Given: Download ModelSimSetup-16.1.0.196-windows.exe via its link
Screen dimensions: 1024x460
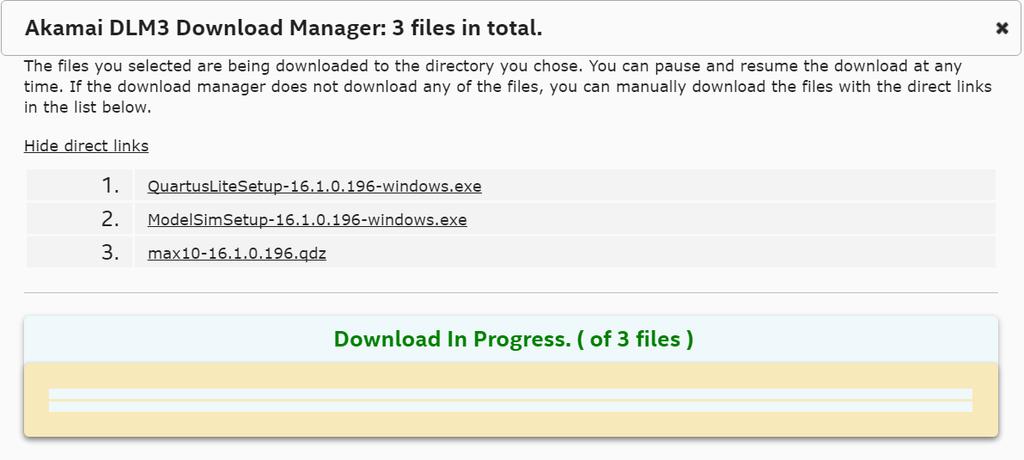Looking at the screenshot, I should (x=307, y=220).
